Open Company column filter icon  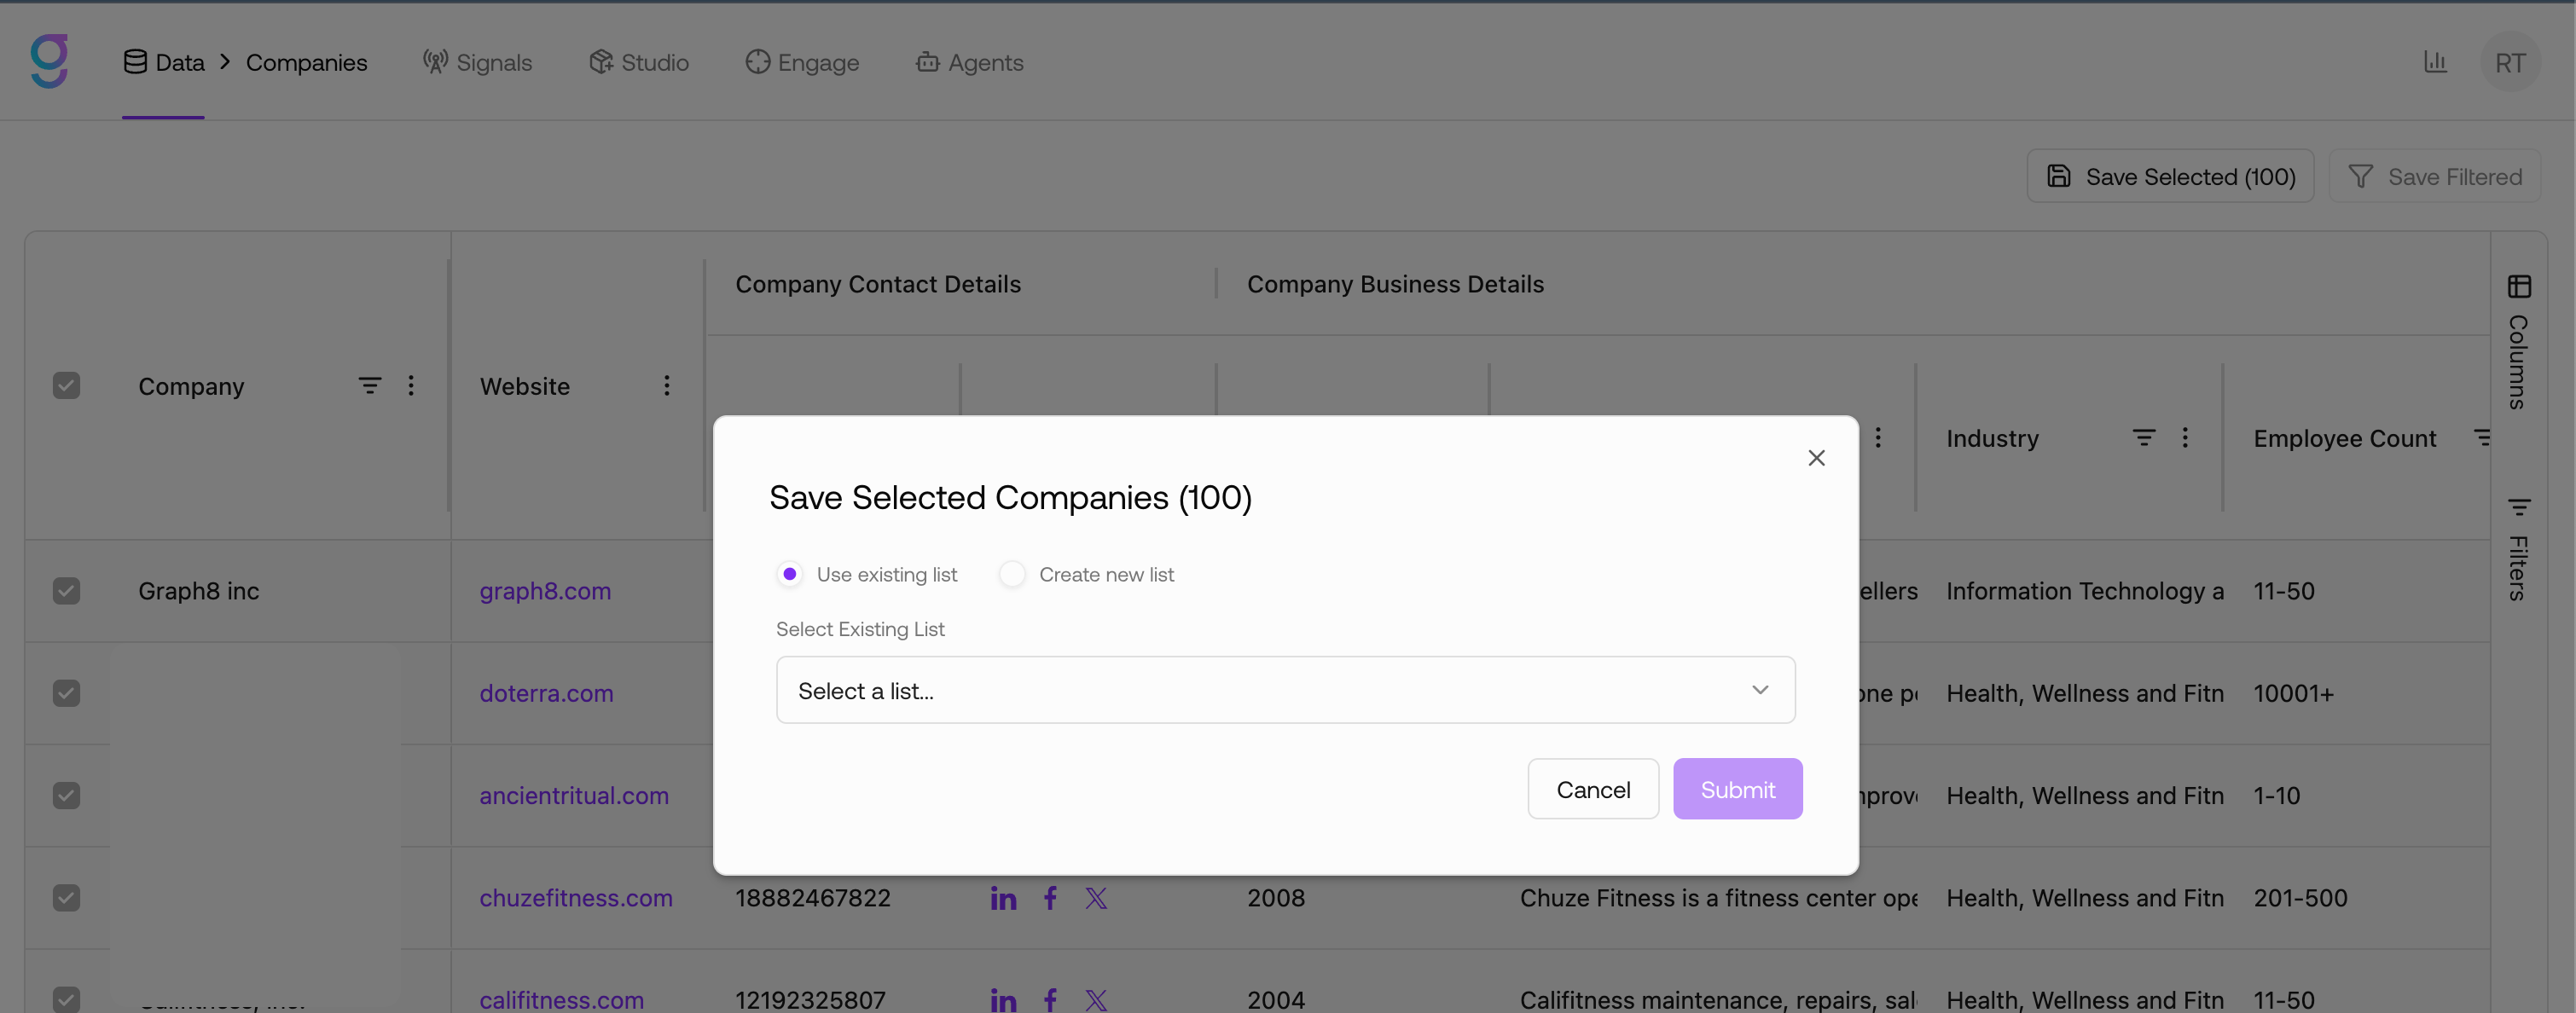(x=369, y=386)
